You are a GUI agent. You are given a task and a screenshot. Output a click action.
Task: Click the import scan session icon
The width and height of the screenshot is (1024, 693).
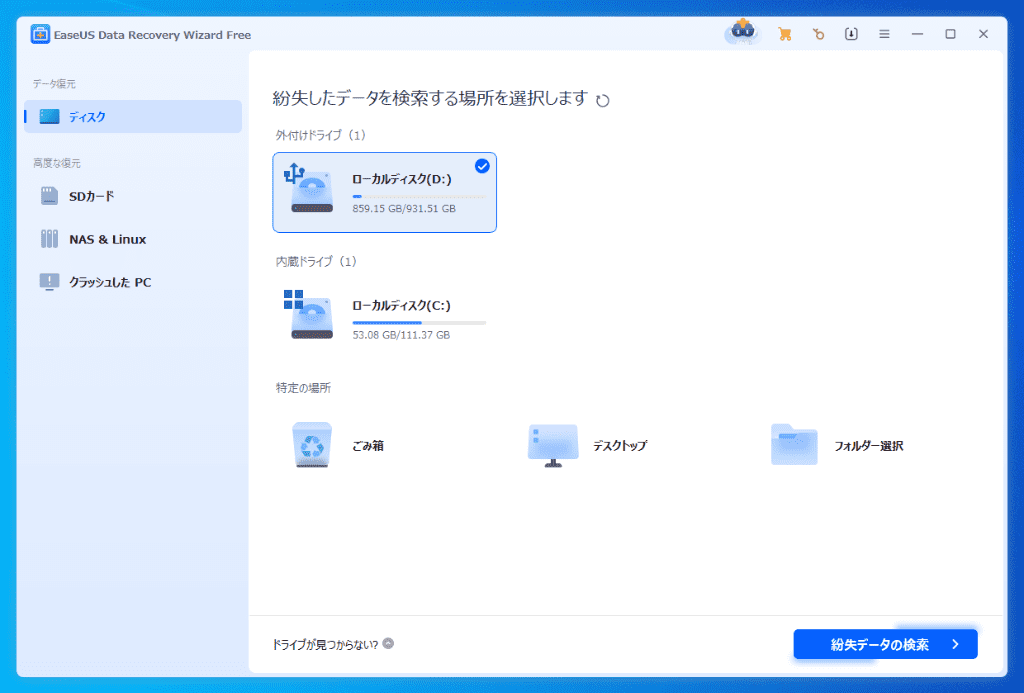tap(851, 34)
